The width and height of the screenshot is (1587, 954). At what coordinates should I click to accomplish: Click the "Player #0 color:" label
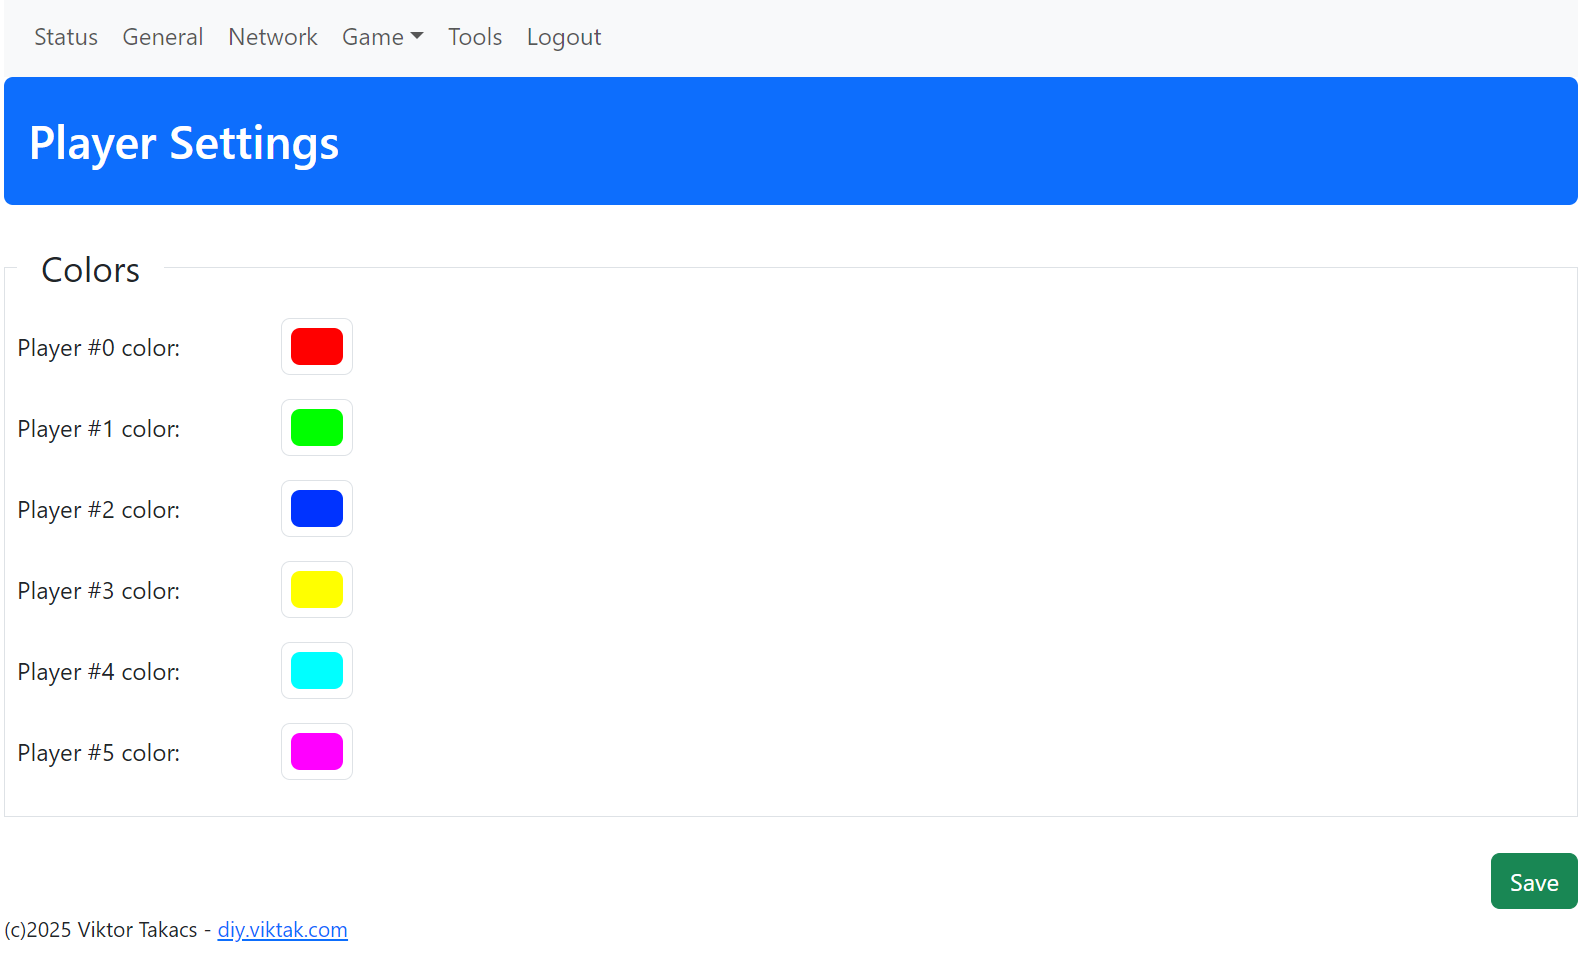point(99,348)
